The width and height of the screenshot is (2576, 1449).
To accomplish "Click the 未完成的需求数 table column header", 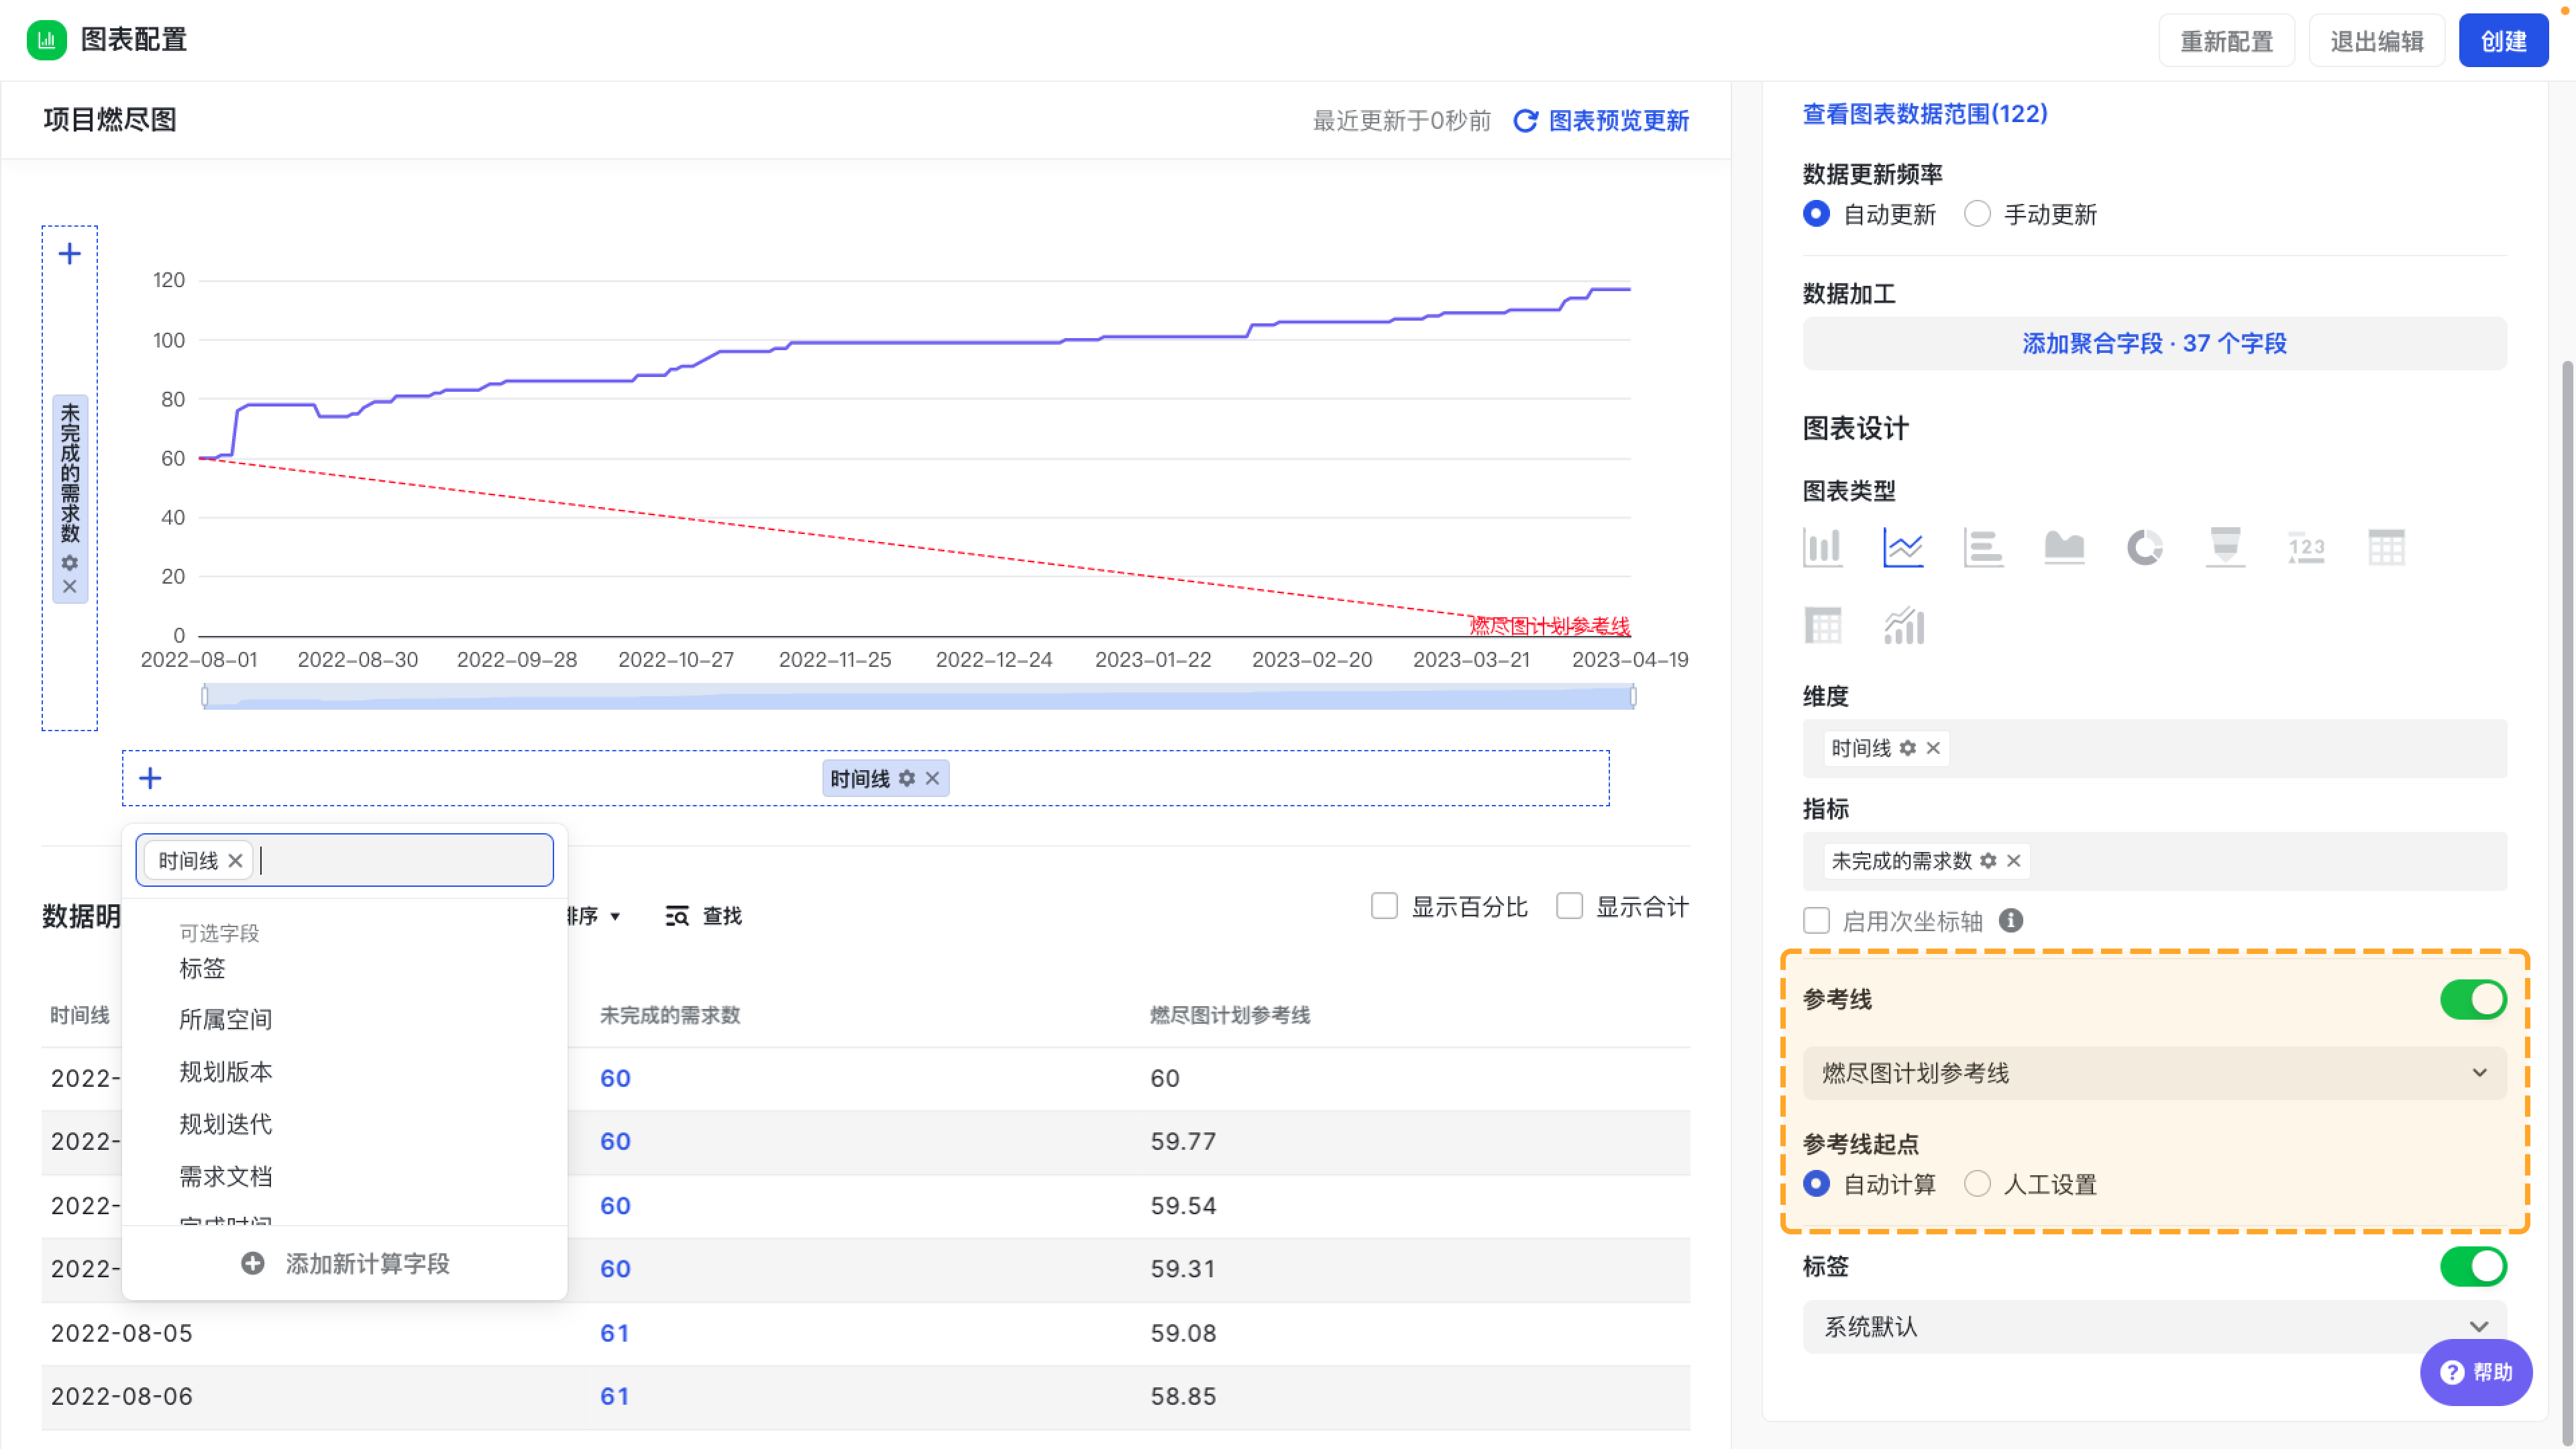I will [x=670, y=1015].
